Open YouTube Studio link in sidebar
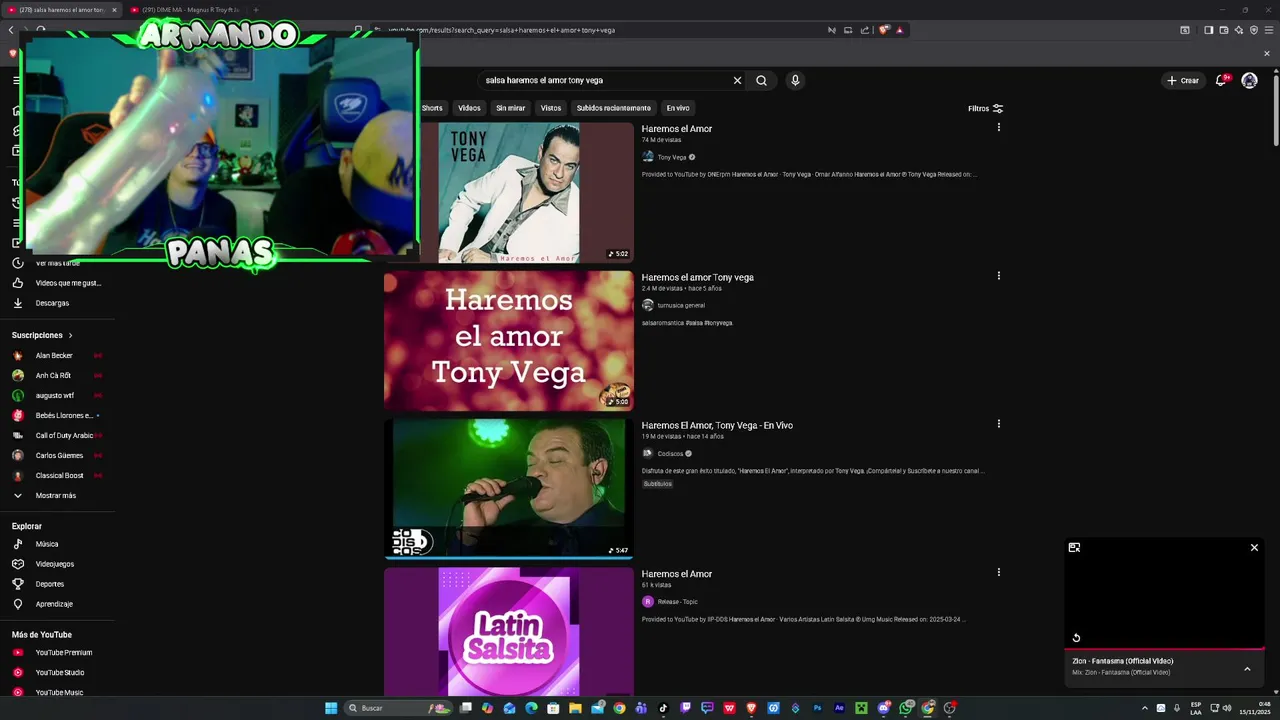The height and width of the screenshot is (720, 1280). [x=60, y=673]
